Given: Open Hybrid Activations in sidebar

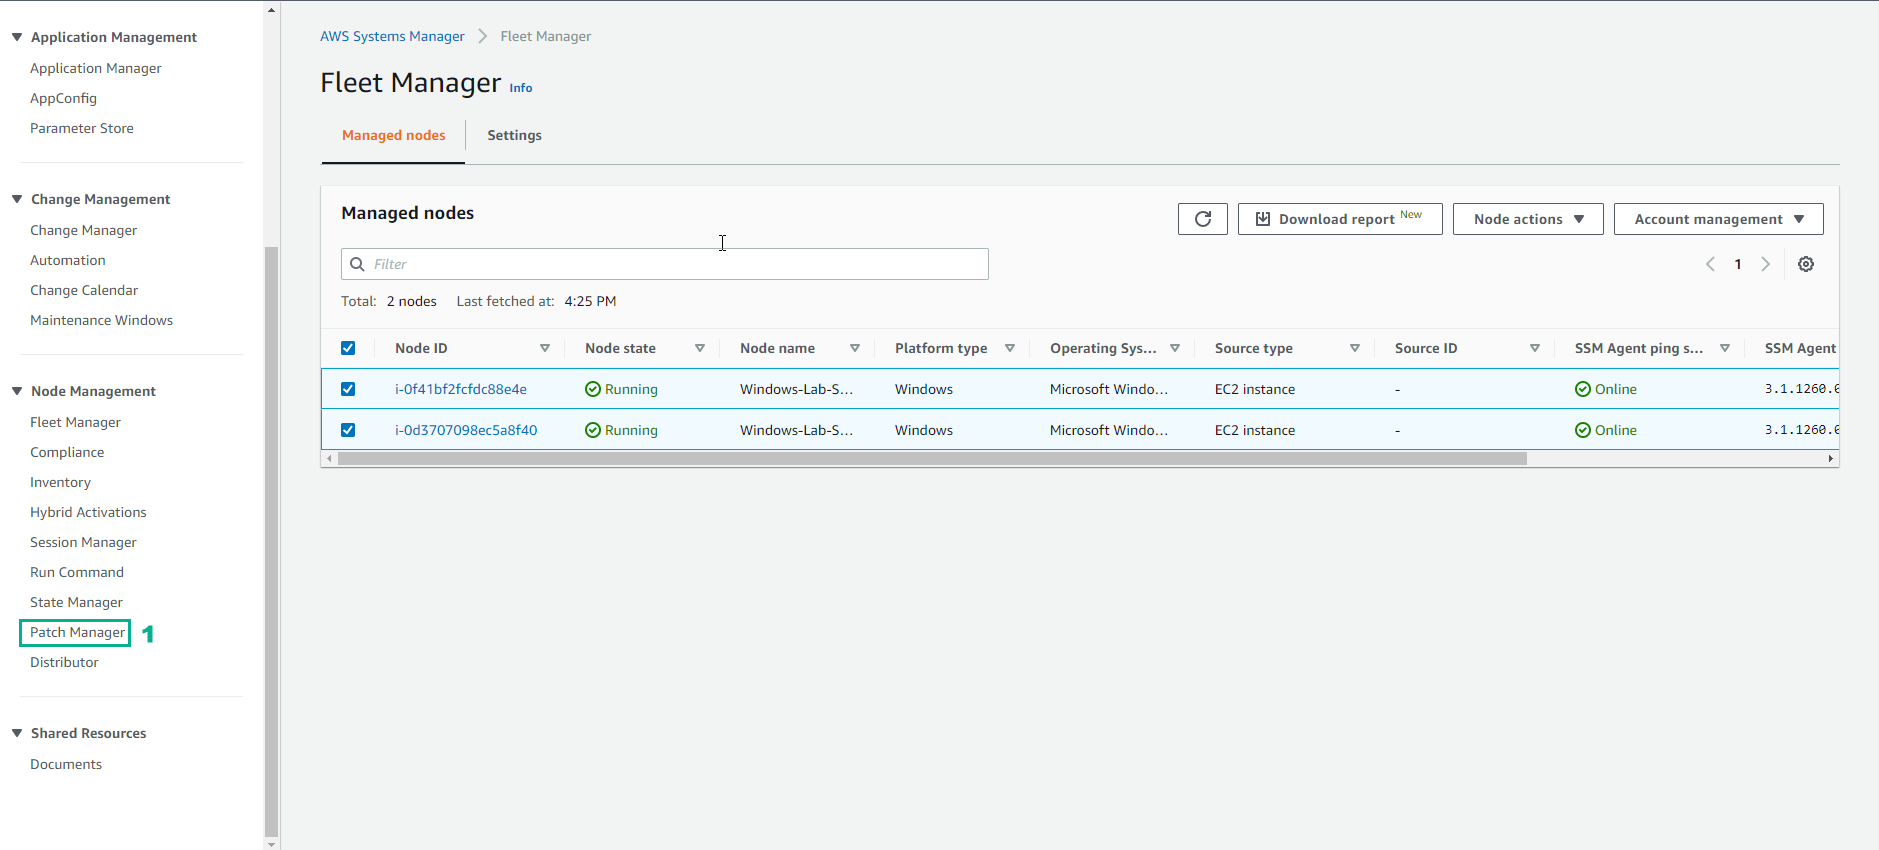Looking at the screenshot, I should click(x=88, y=512).
